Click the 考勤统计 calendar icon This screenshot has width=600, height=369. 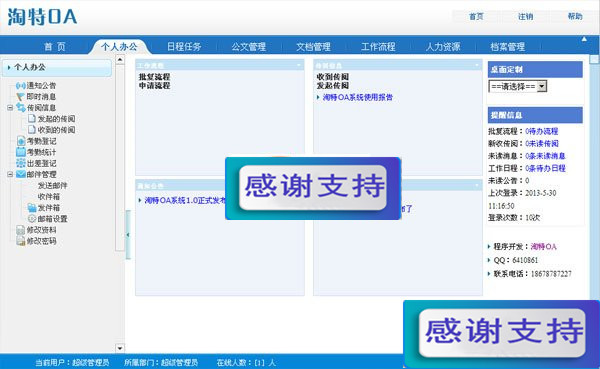coord(21,152)
